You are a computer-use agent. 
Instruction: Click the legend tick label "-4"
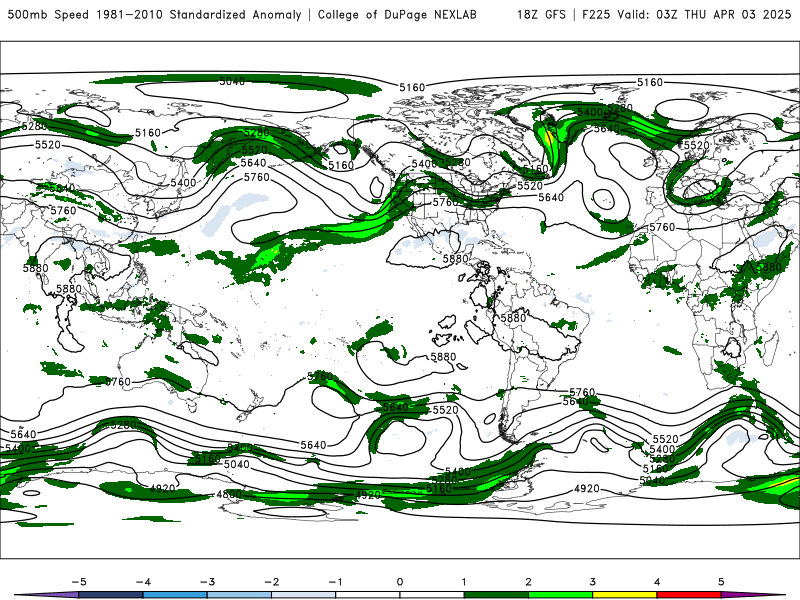tap(143, 582)
